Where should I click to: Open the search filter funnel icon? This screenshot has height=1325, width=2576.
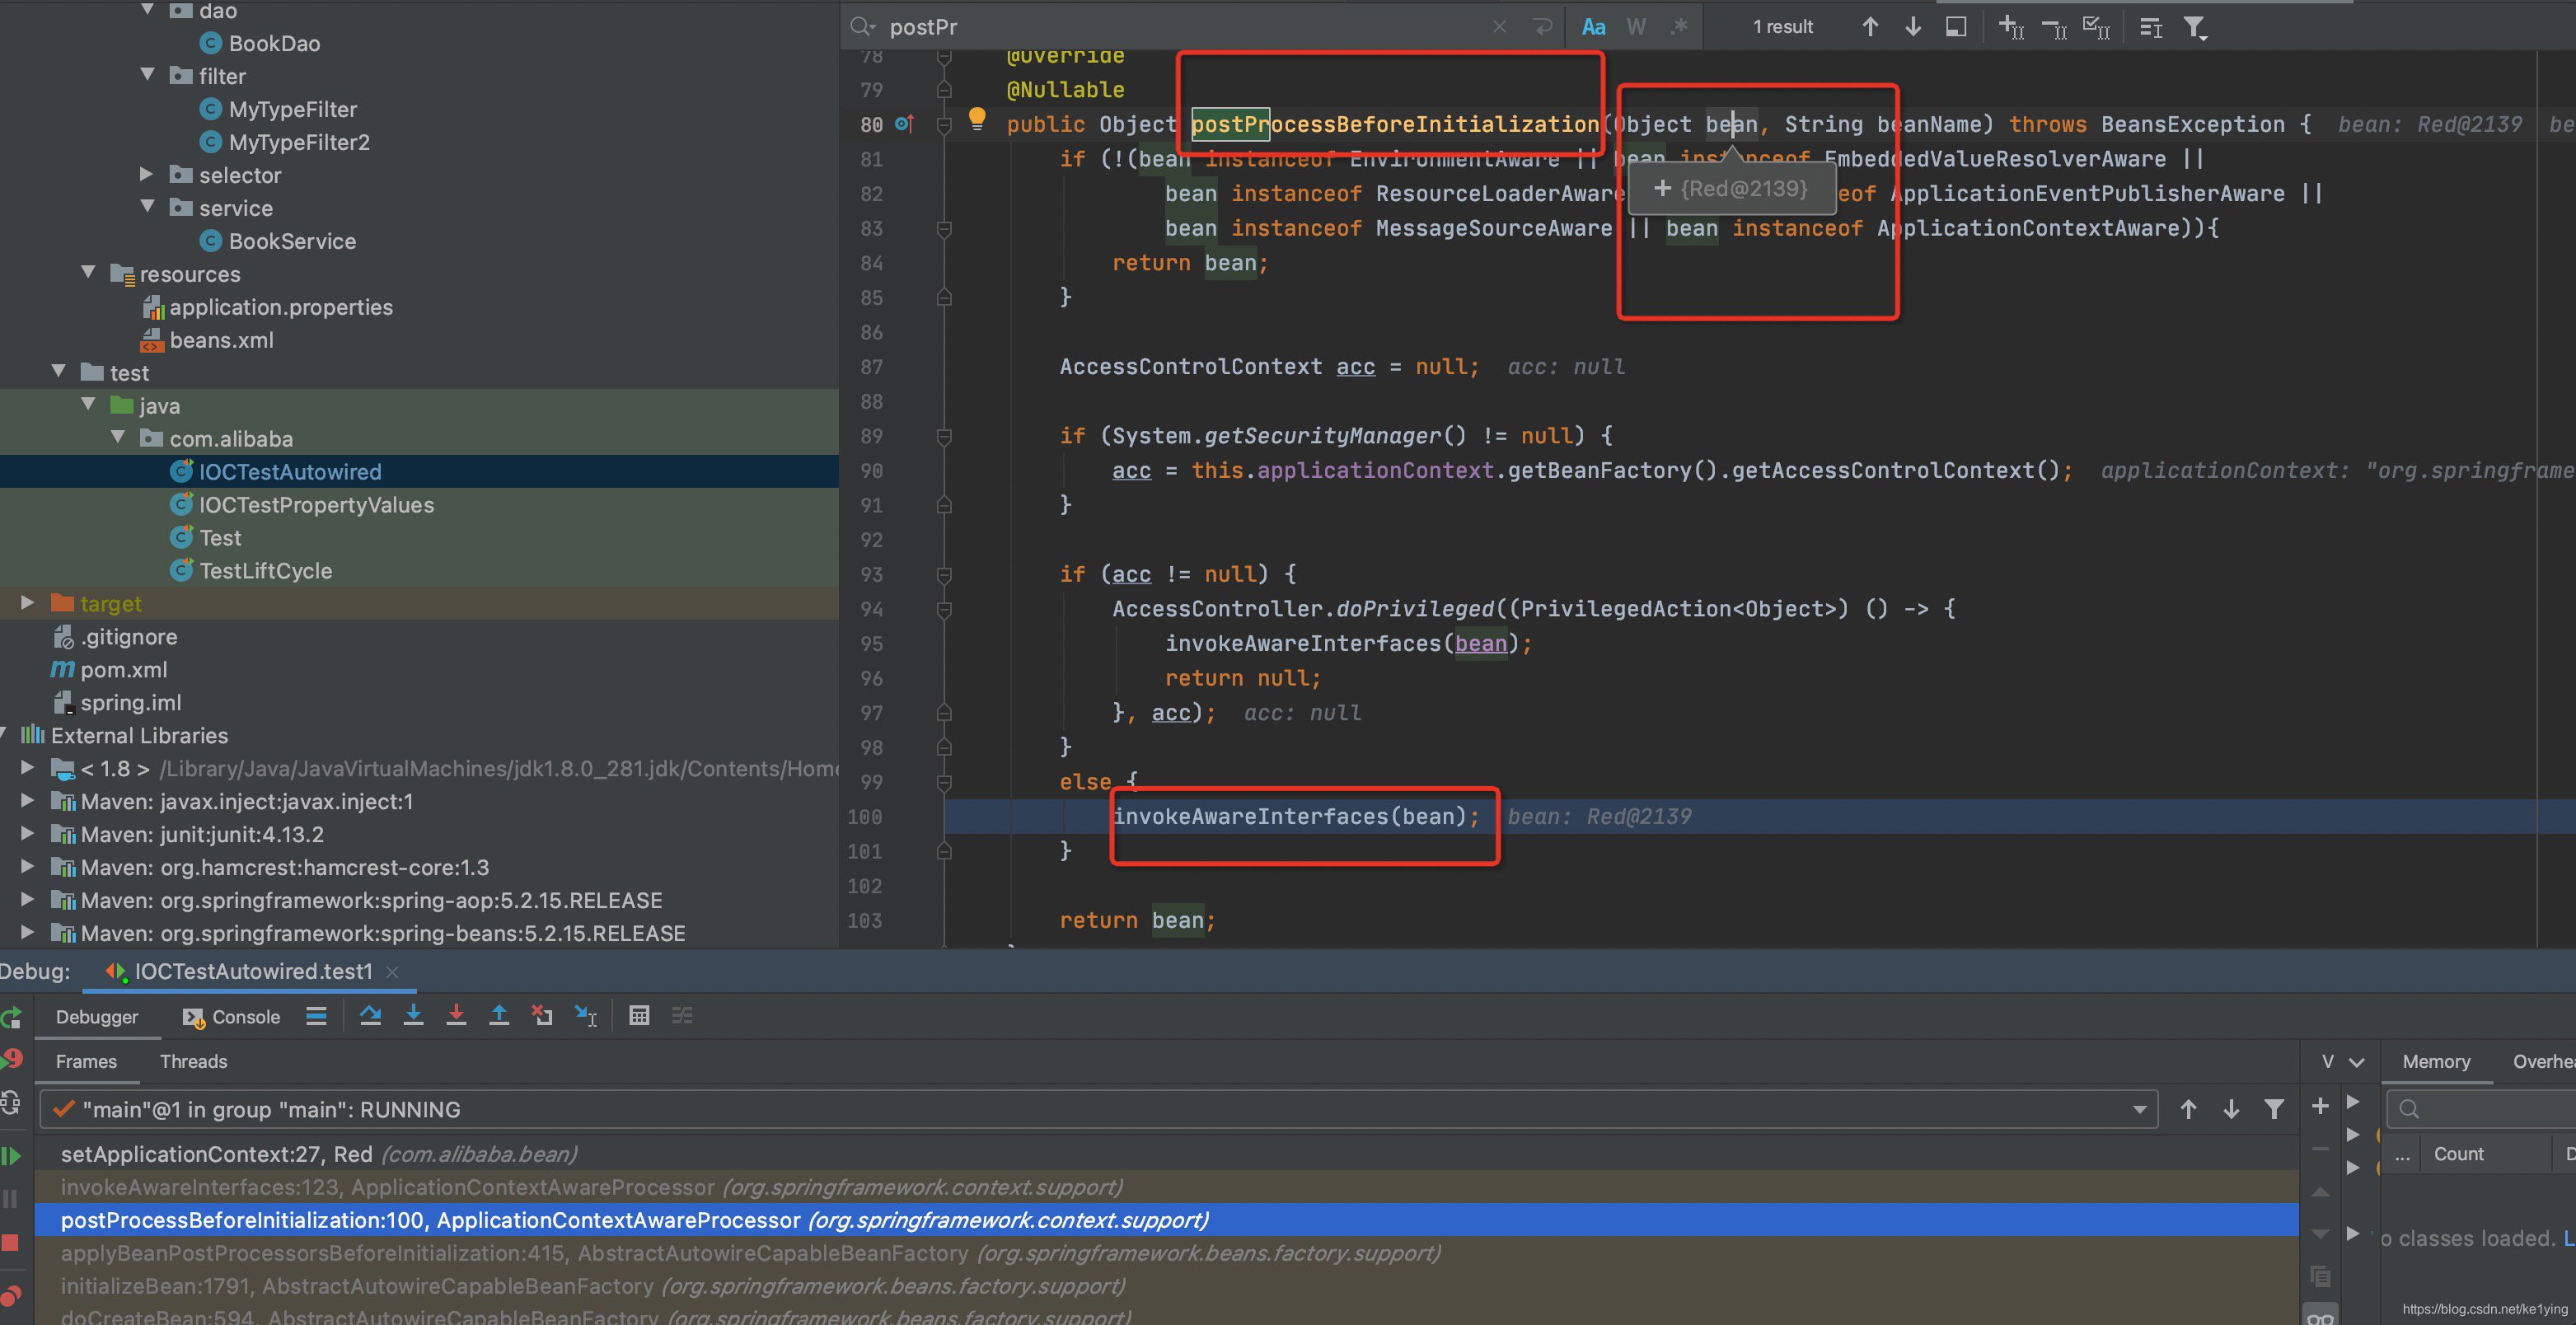click(x=2194, y=27)
